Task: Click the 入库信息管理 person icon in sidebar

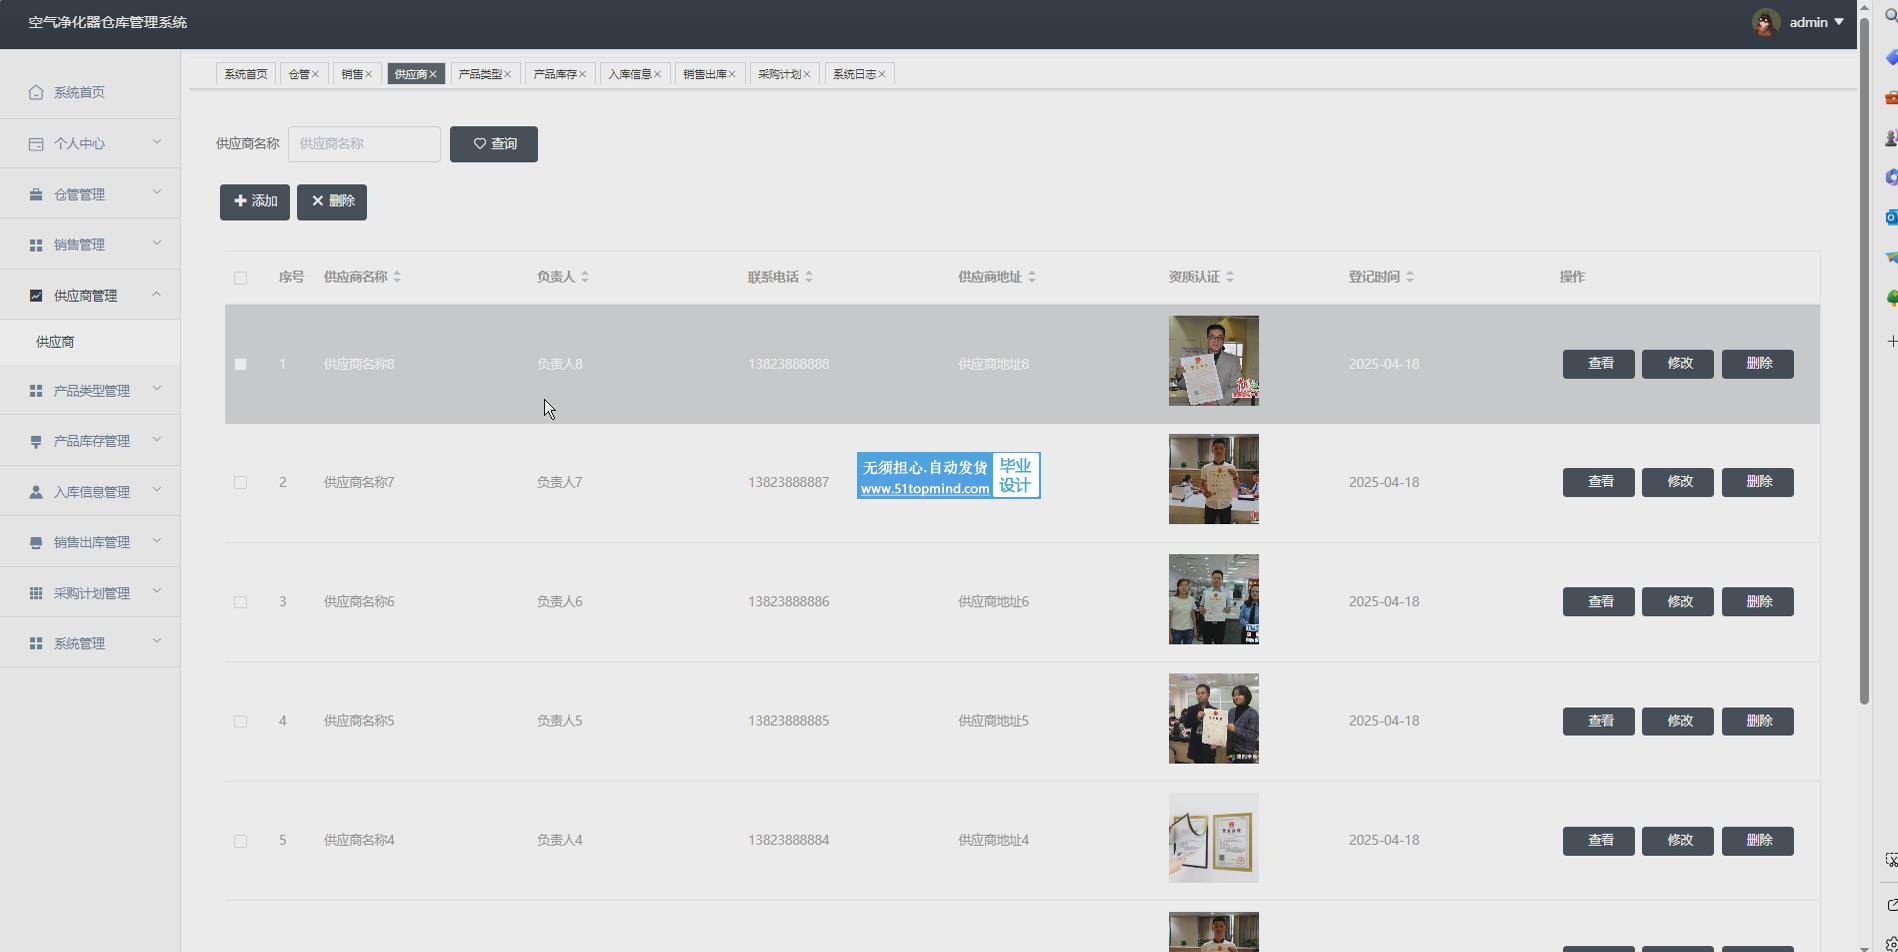Action: pos(36,492)
